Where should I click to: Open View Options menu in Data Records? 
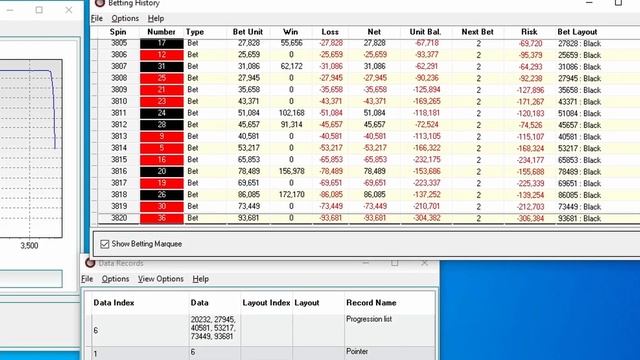(x=160, y=279)
